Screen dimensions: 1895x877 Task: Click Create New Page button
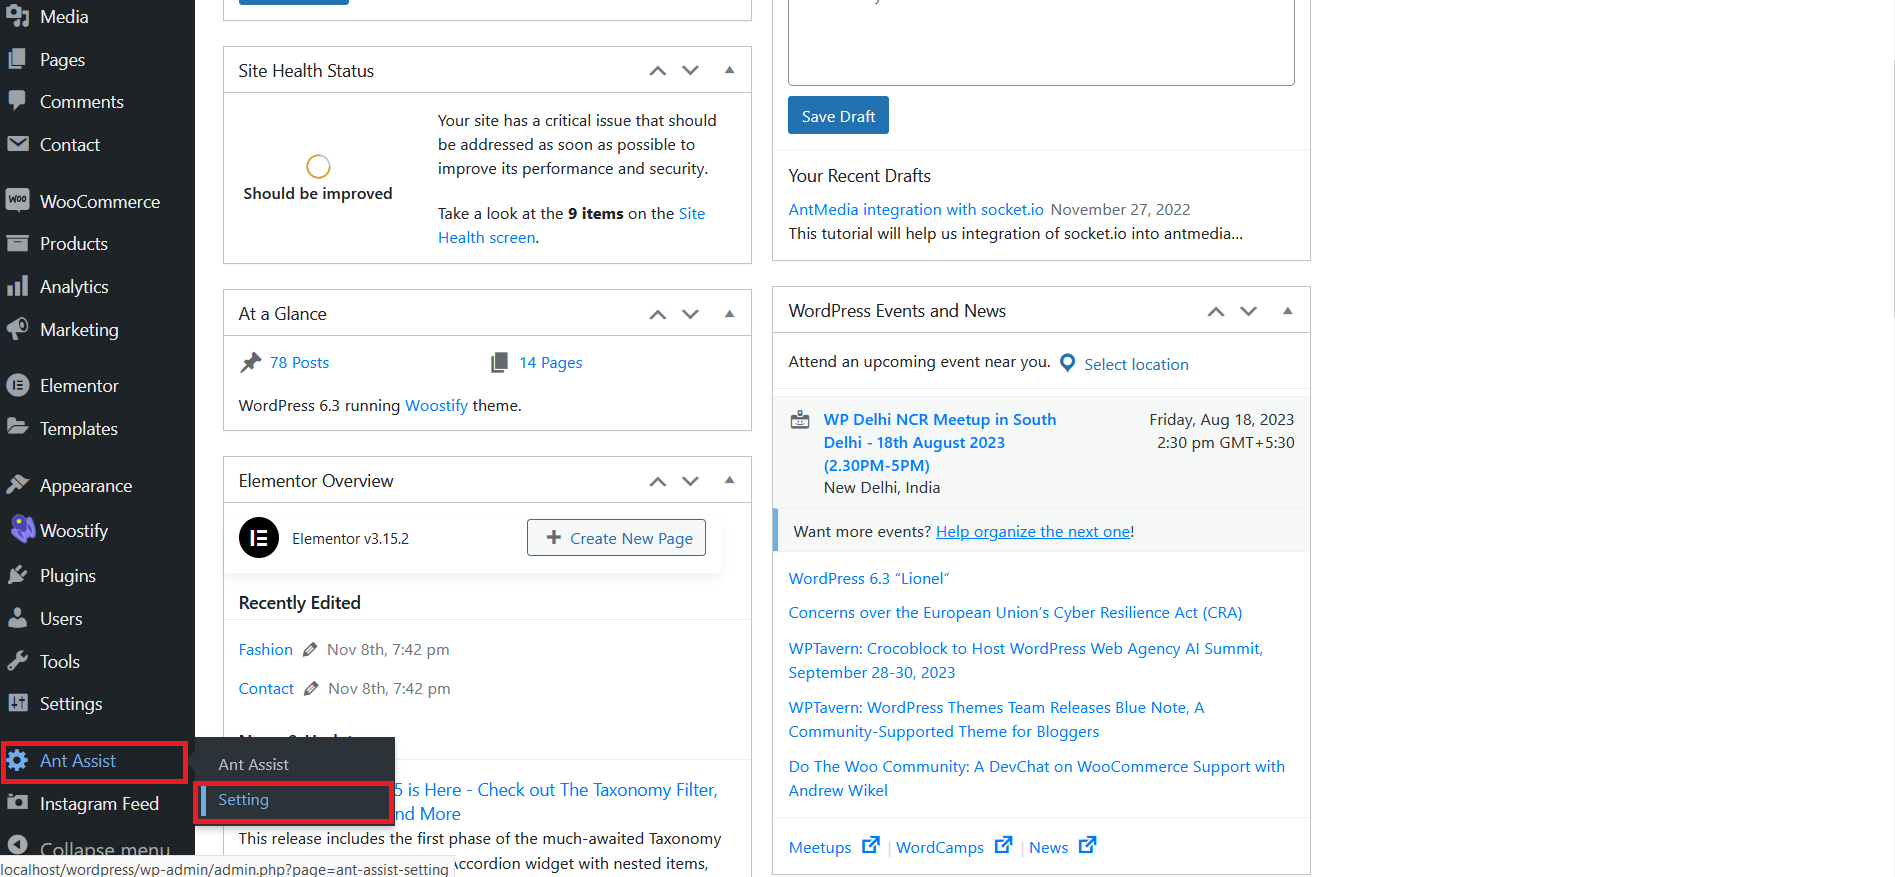pyautogui.click(x=616, y=538)
